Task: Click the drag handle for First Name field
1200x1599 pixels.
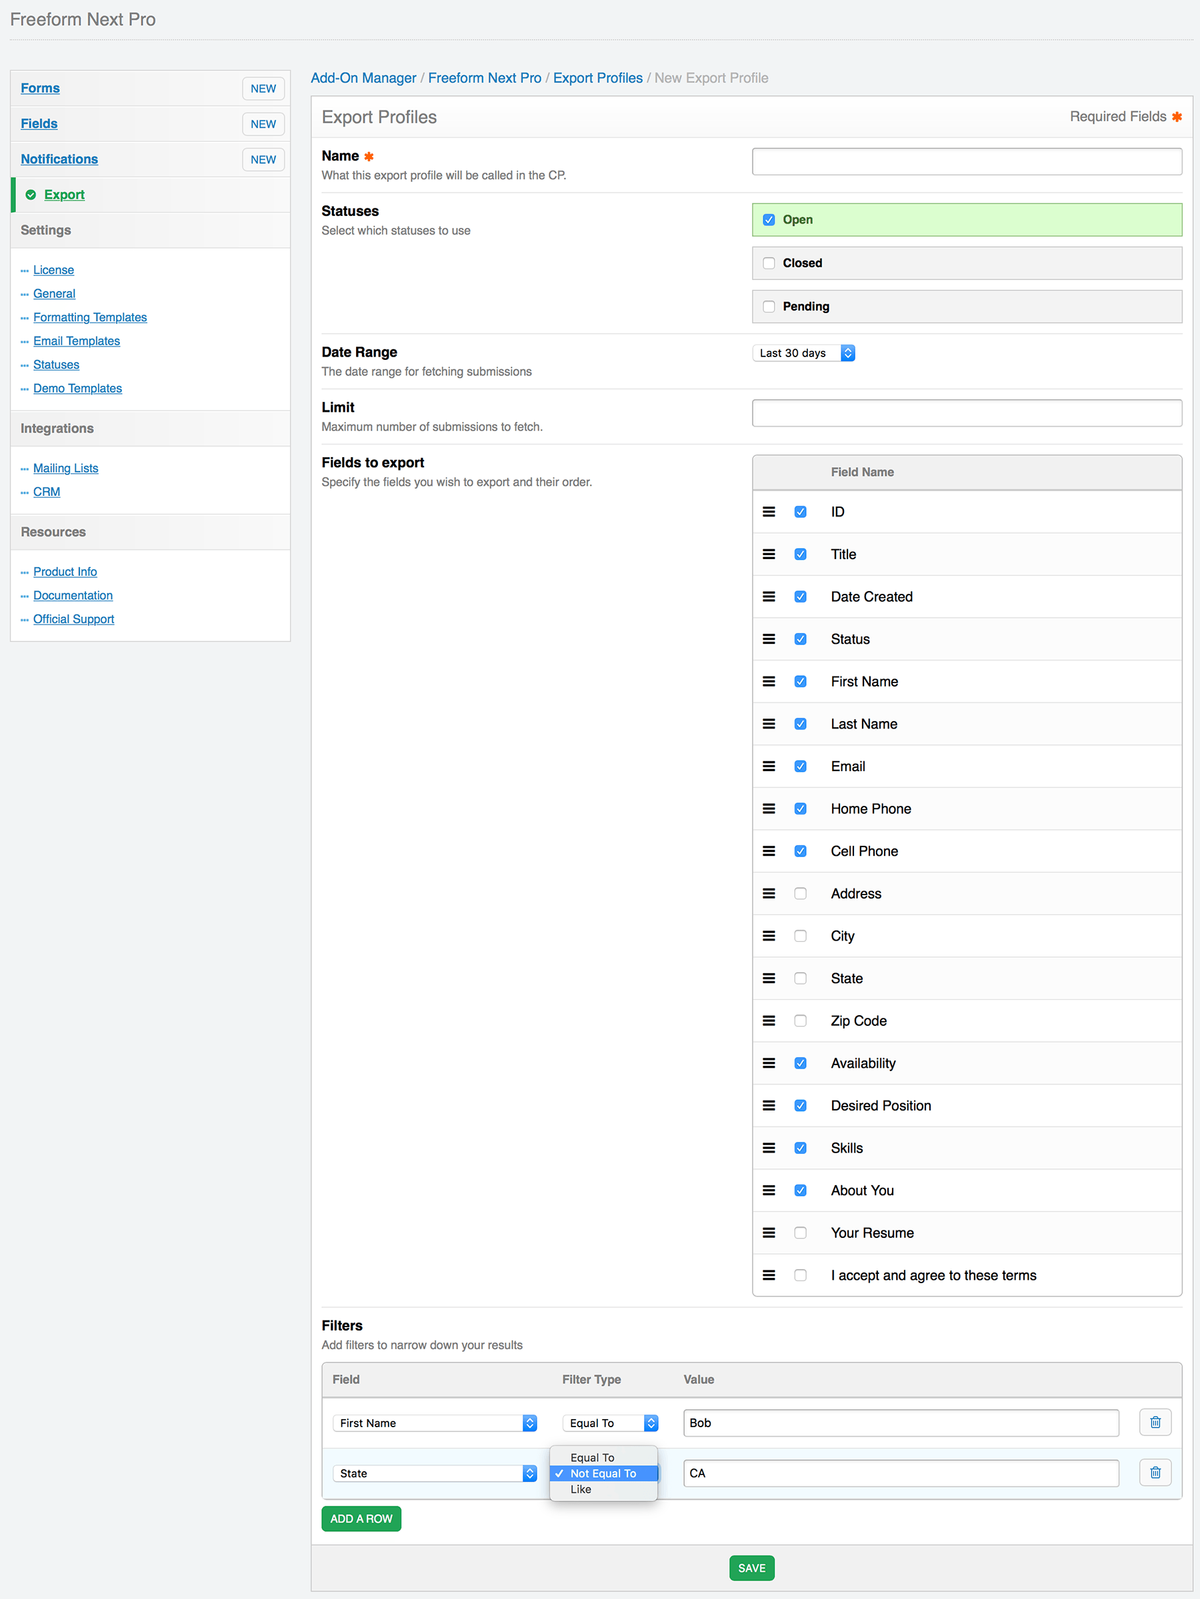Action: (x=769, y=682)
